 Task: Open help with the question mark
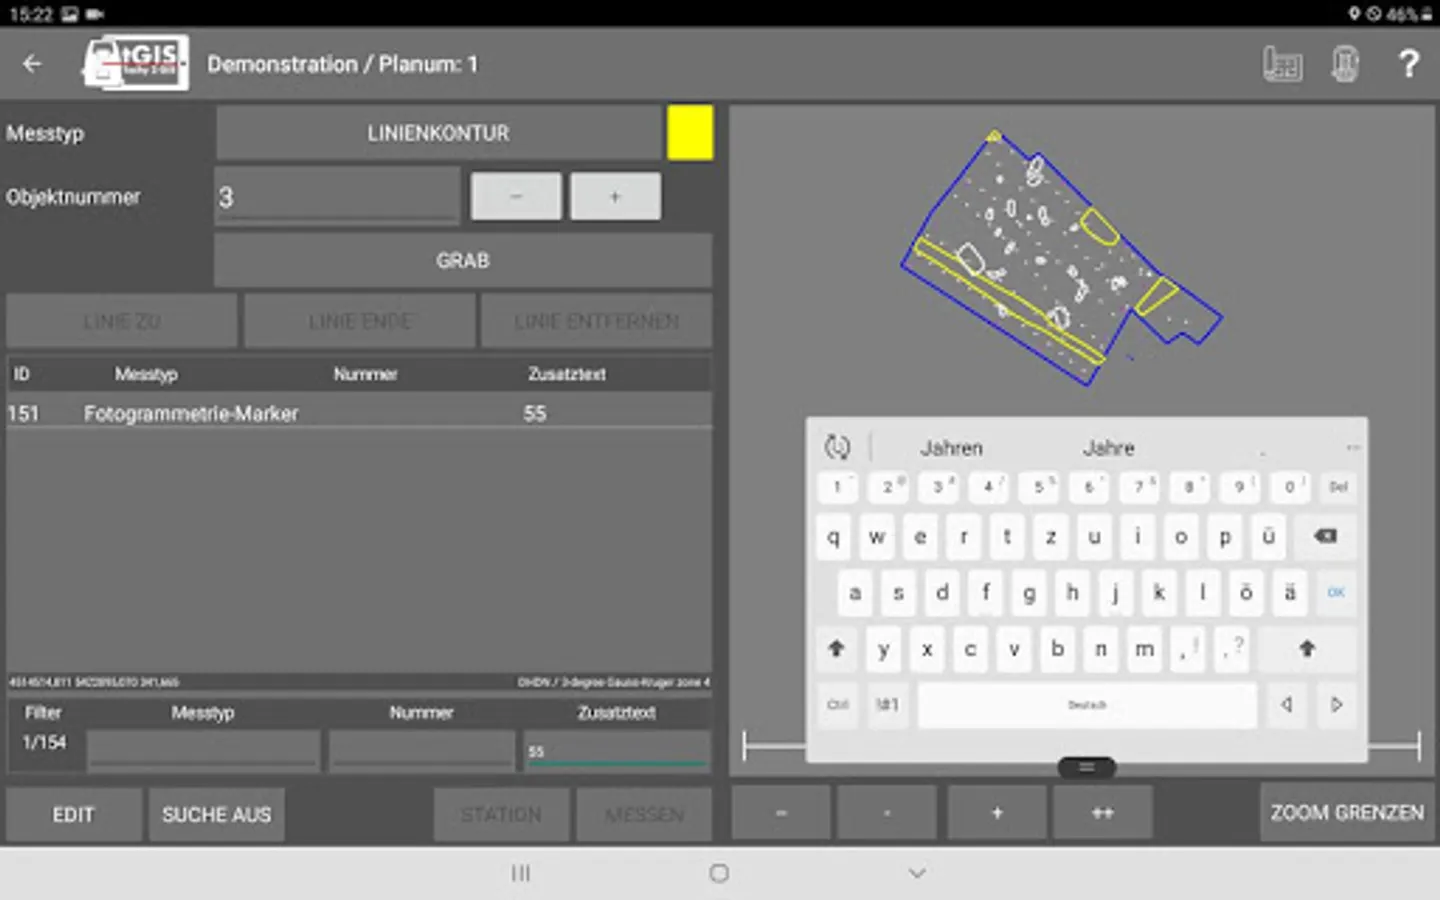click(1408, 64)
